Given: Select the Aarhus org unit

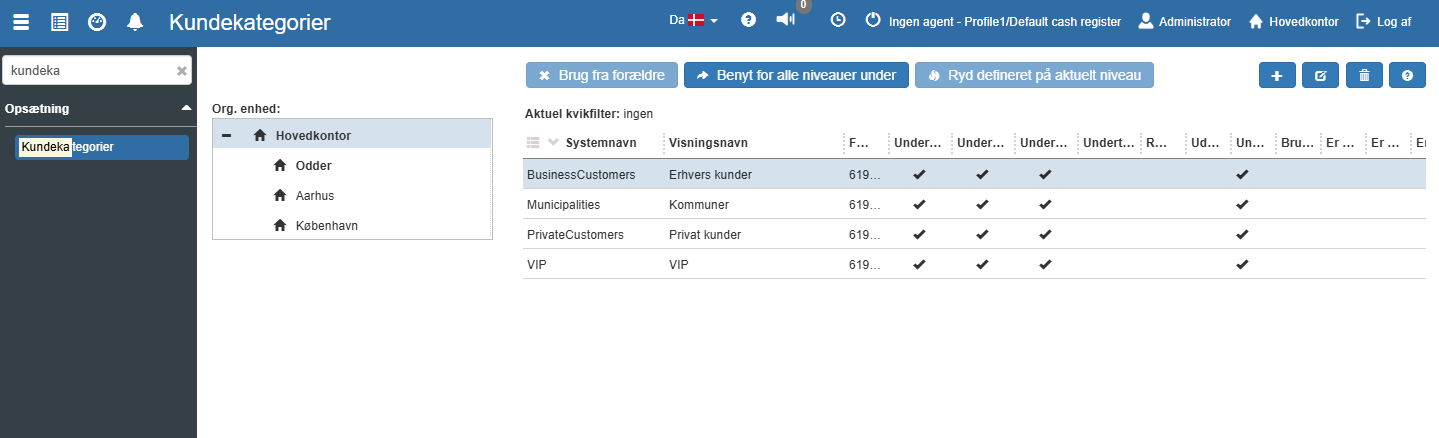Looking at the screenshot, I should click(x=314, y=195).
